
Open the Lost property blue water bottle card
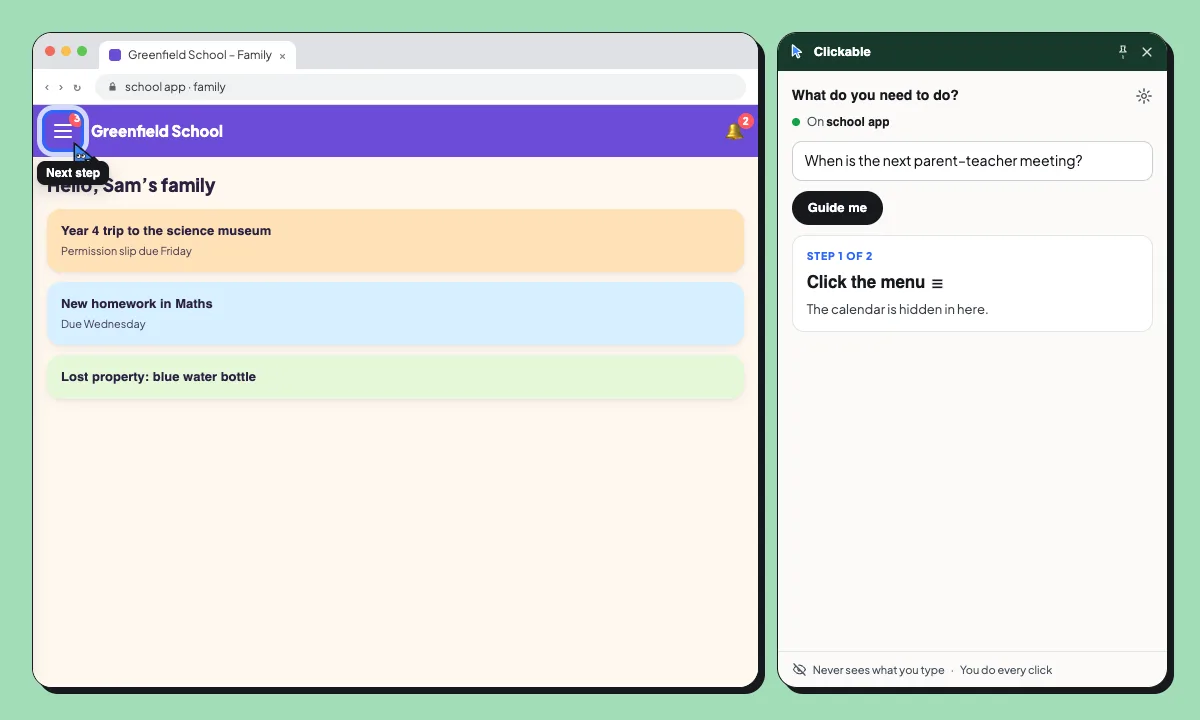(396, 377)
